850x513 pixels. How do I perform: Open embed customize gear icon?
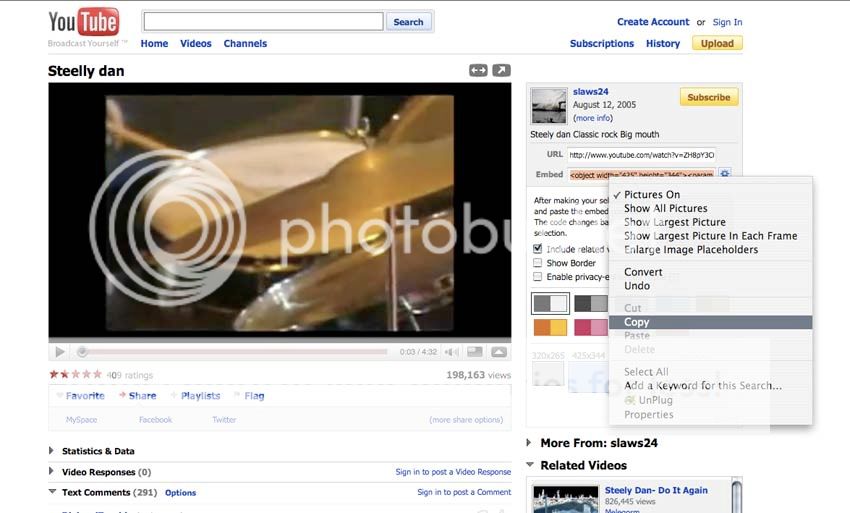(x=725, y=174)
